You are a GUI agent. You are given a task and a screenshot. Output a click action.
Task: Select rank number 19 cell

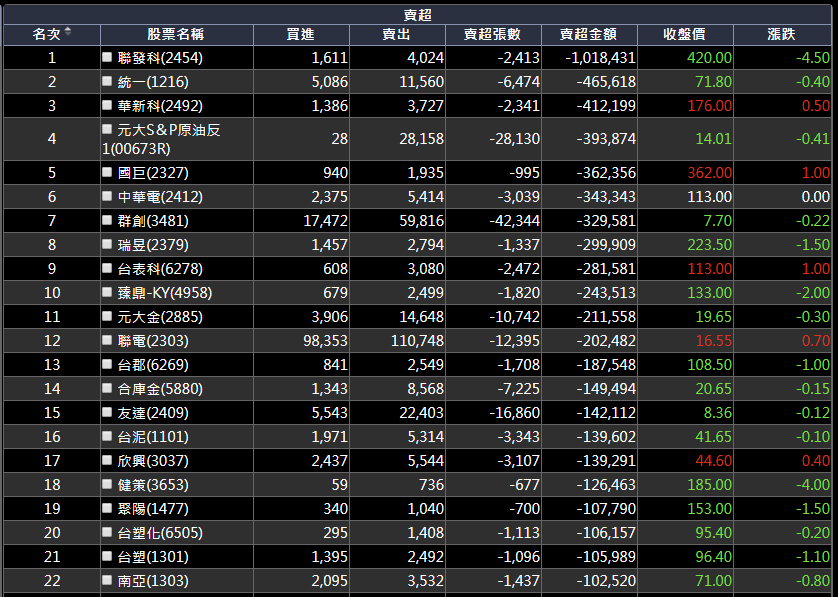tap(52, 508)
